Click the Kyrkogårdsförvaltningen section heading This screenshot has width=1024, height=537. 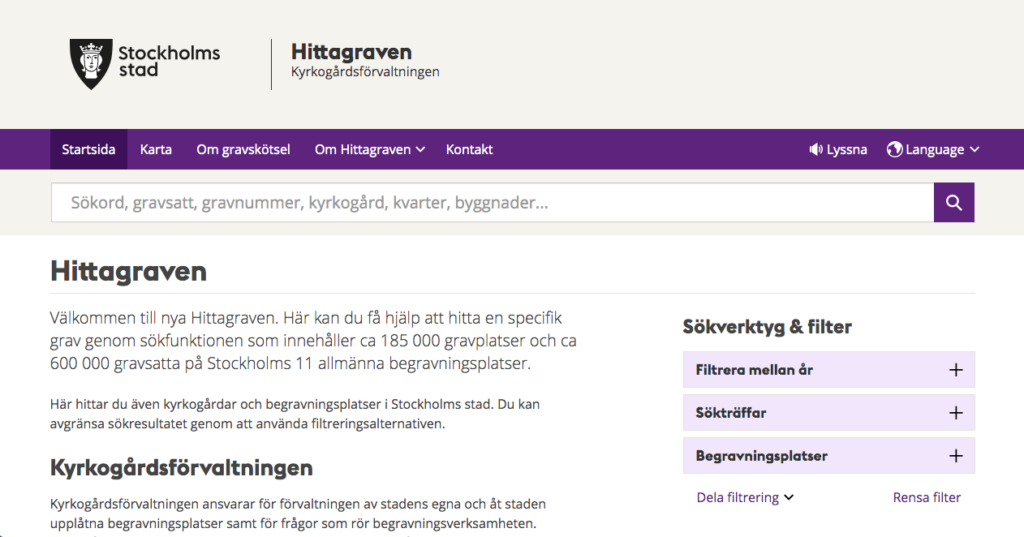pyautogui.click(x=182, y=468)
